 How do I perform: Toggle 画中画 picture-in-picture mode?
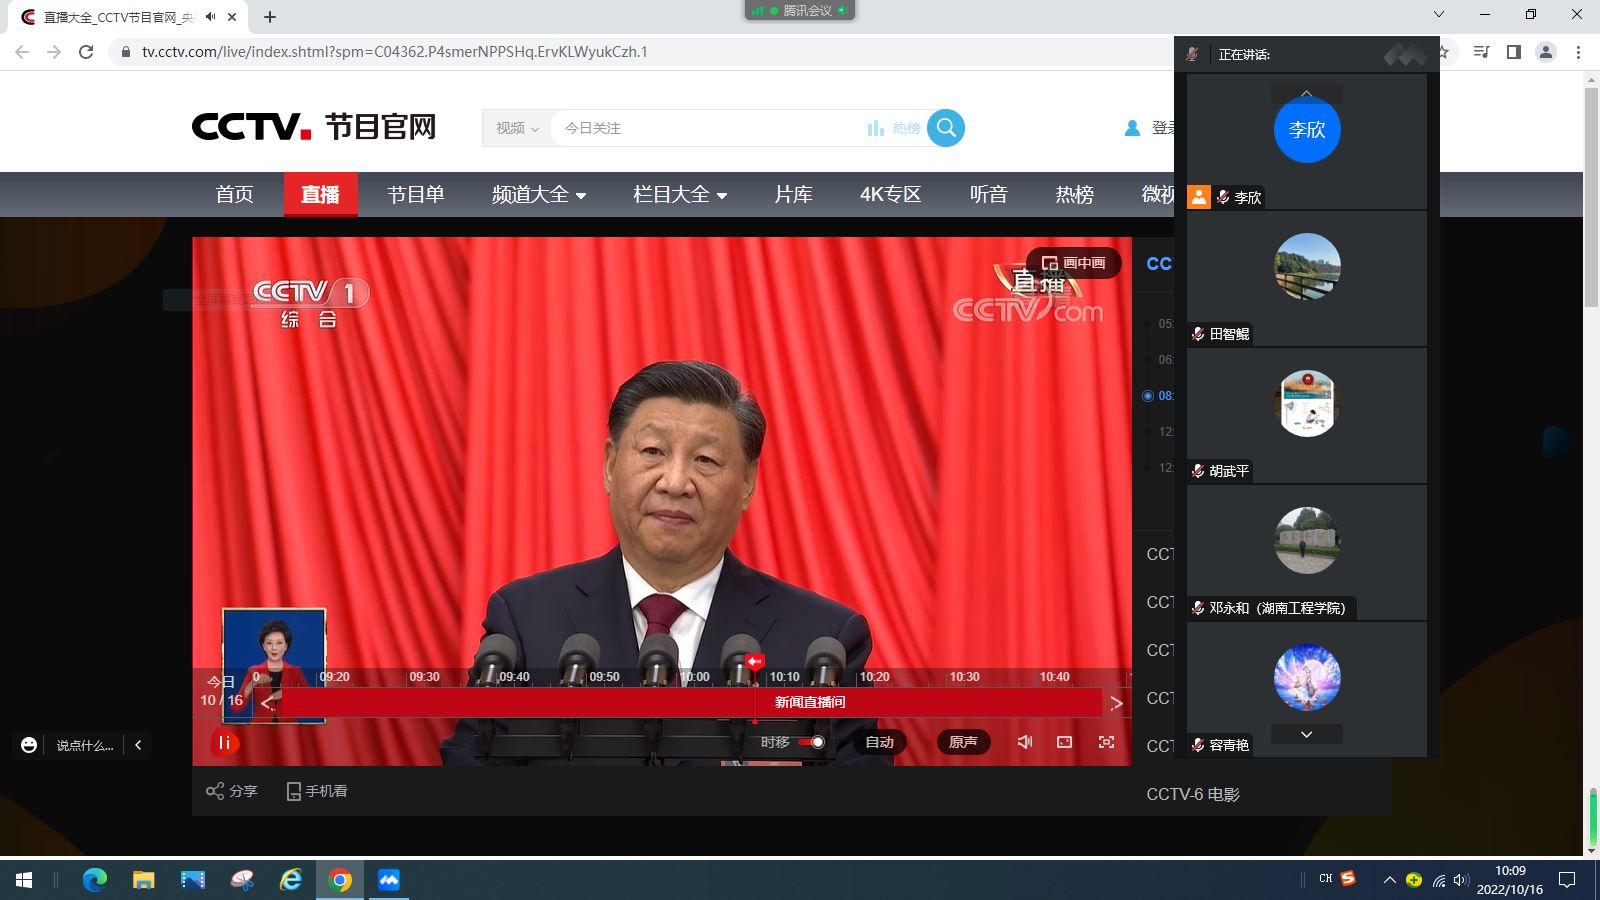coord(1073,263)
